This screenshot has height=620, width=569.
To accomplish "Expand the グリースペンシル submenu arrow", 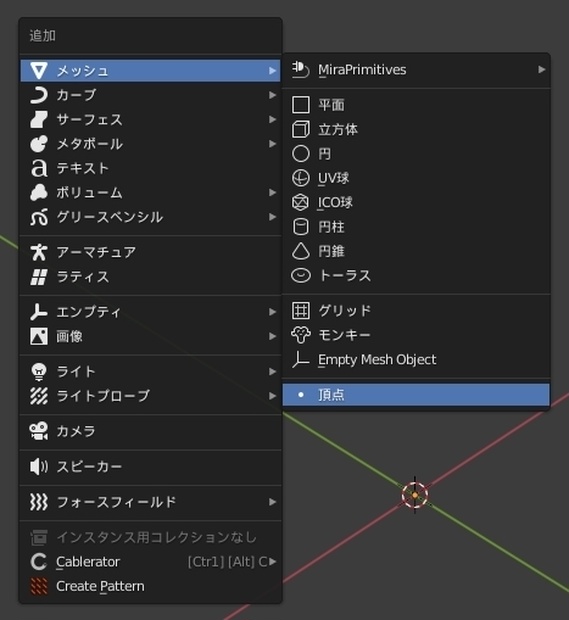I will point(272,217).
